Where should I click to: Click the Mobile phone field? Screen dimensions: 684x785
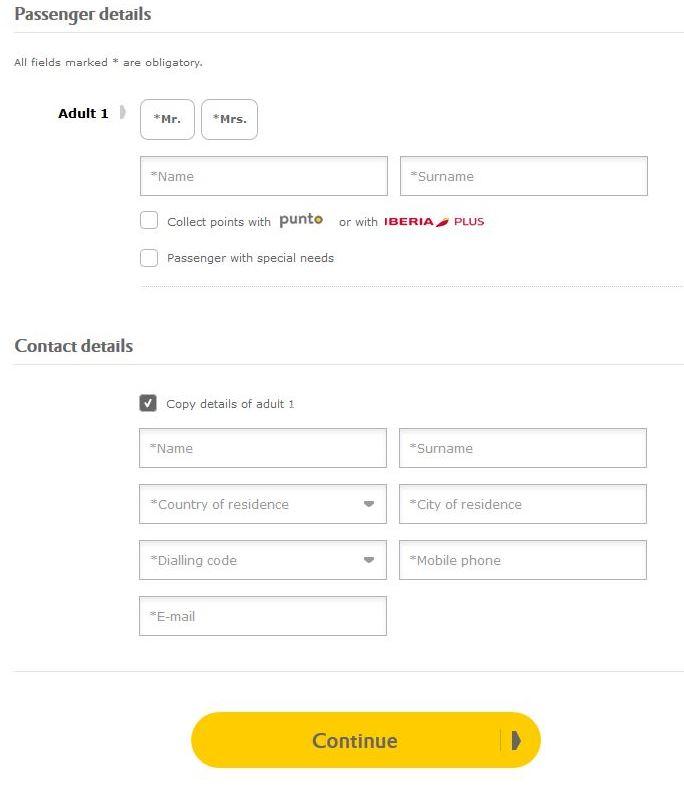tap(523, 560)
